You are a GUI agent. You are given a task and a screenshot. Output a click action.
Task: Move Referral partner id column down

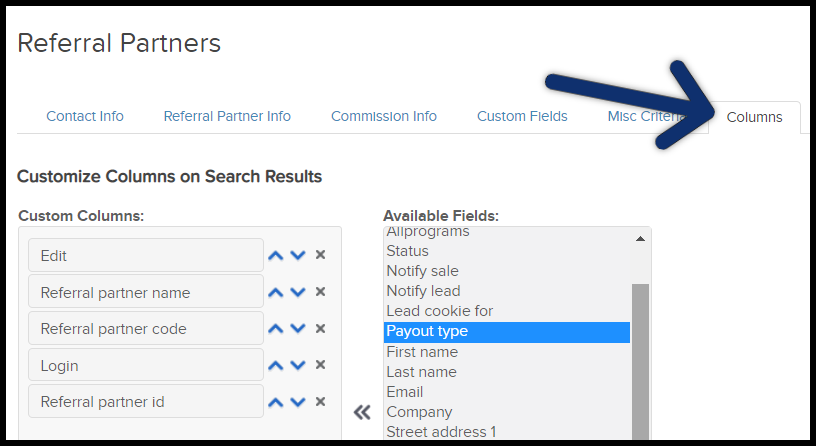click(298, 402)
